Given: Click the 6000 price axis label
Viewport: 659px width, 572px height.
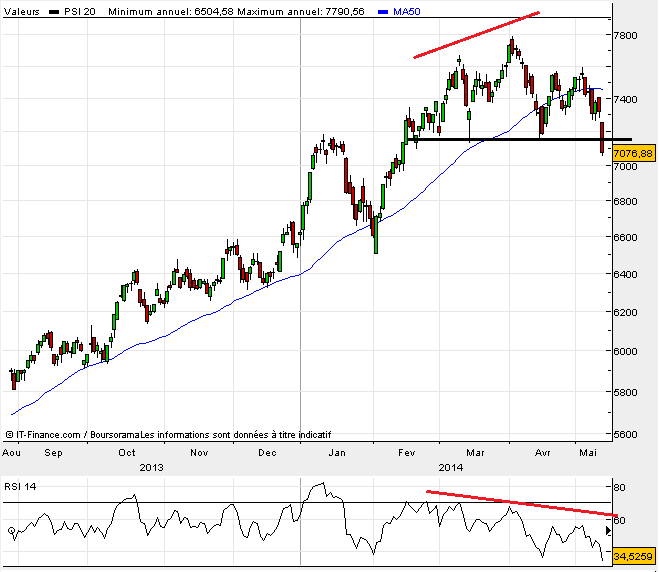Looking at the screenshot, I should (625, 351).
